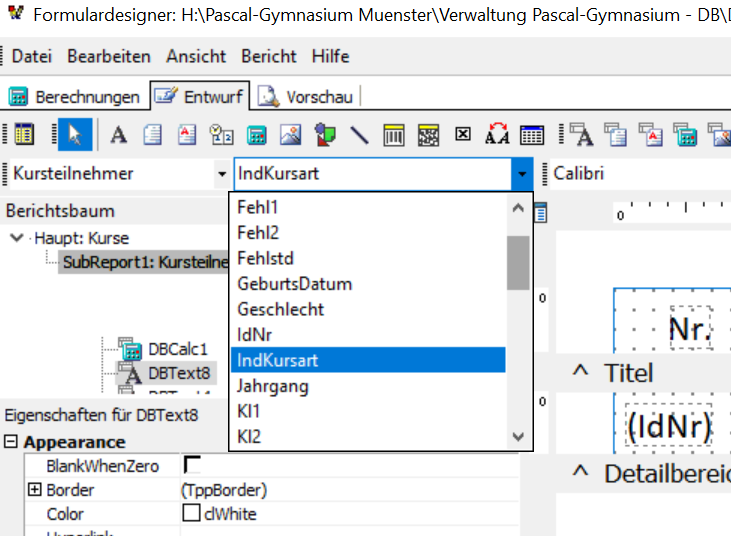Select the Shape component tool
Screen dimensions: 731x536
tap(325, 135)
